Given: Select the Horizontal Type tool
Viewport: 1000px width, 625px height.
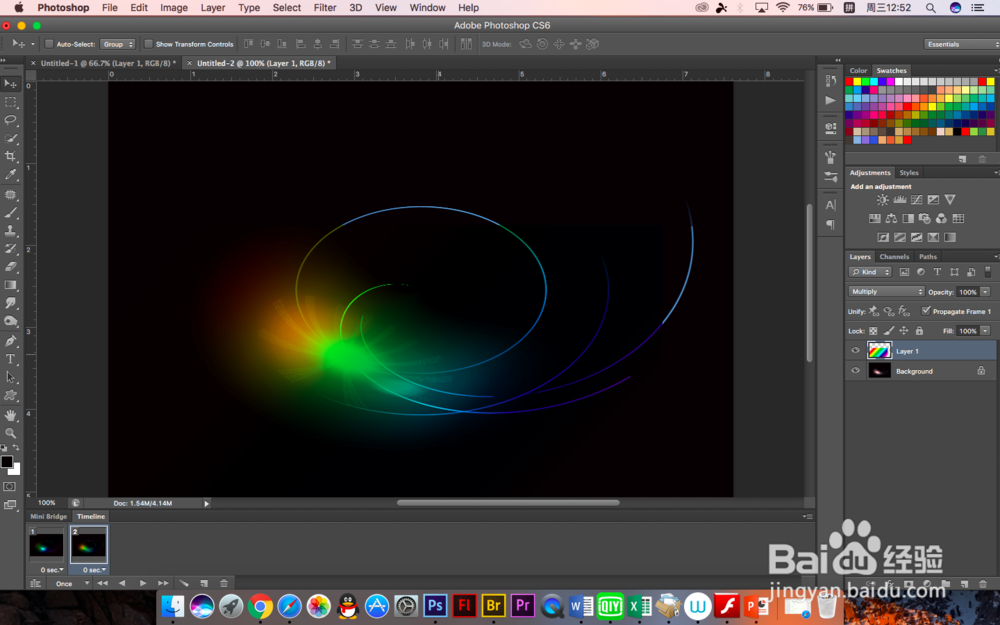Looking at the screenshot, I should coord(11,359).
